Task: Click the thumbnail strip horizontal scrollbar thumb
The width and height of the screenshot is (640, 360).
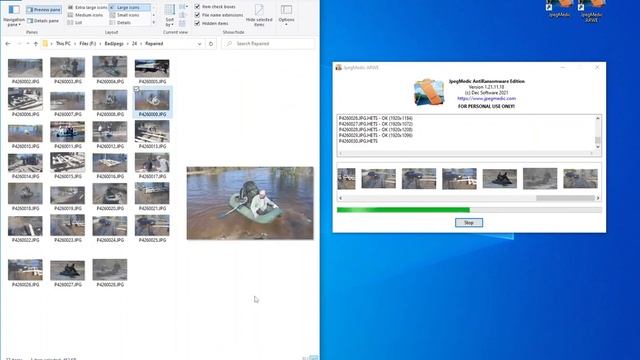Action: 565,198
